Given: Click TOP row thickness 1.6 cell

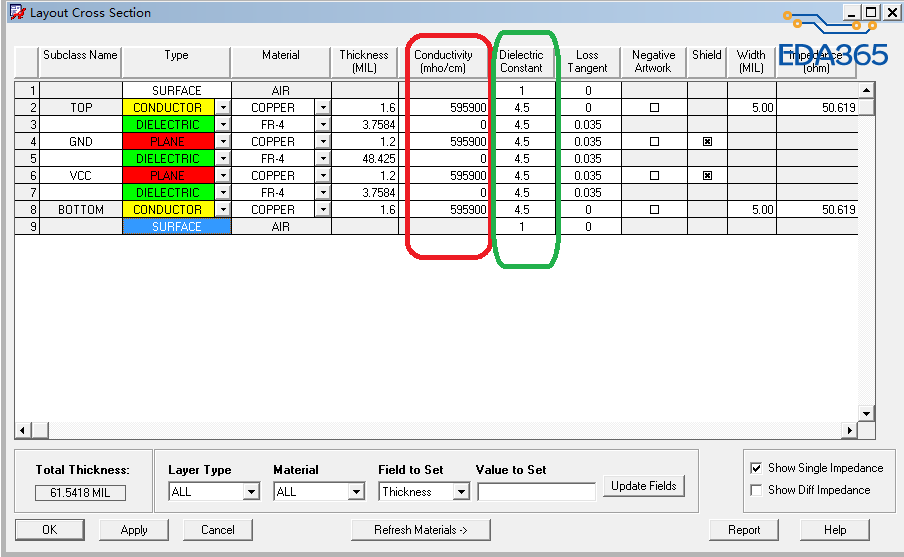Looking at the screenshot, I should (x=365, y=108).
